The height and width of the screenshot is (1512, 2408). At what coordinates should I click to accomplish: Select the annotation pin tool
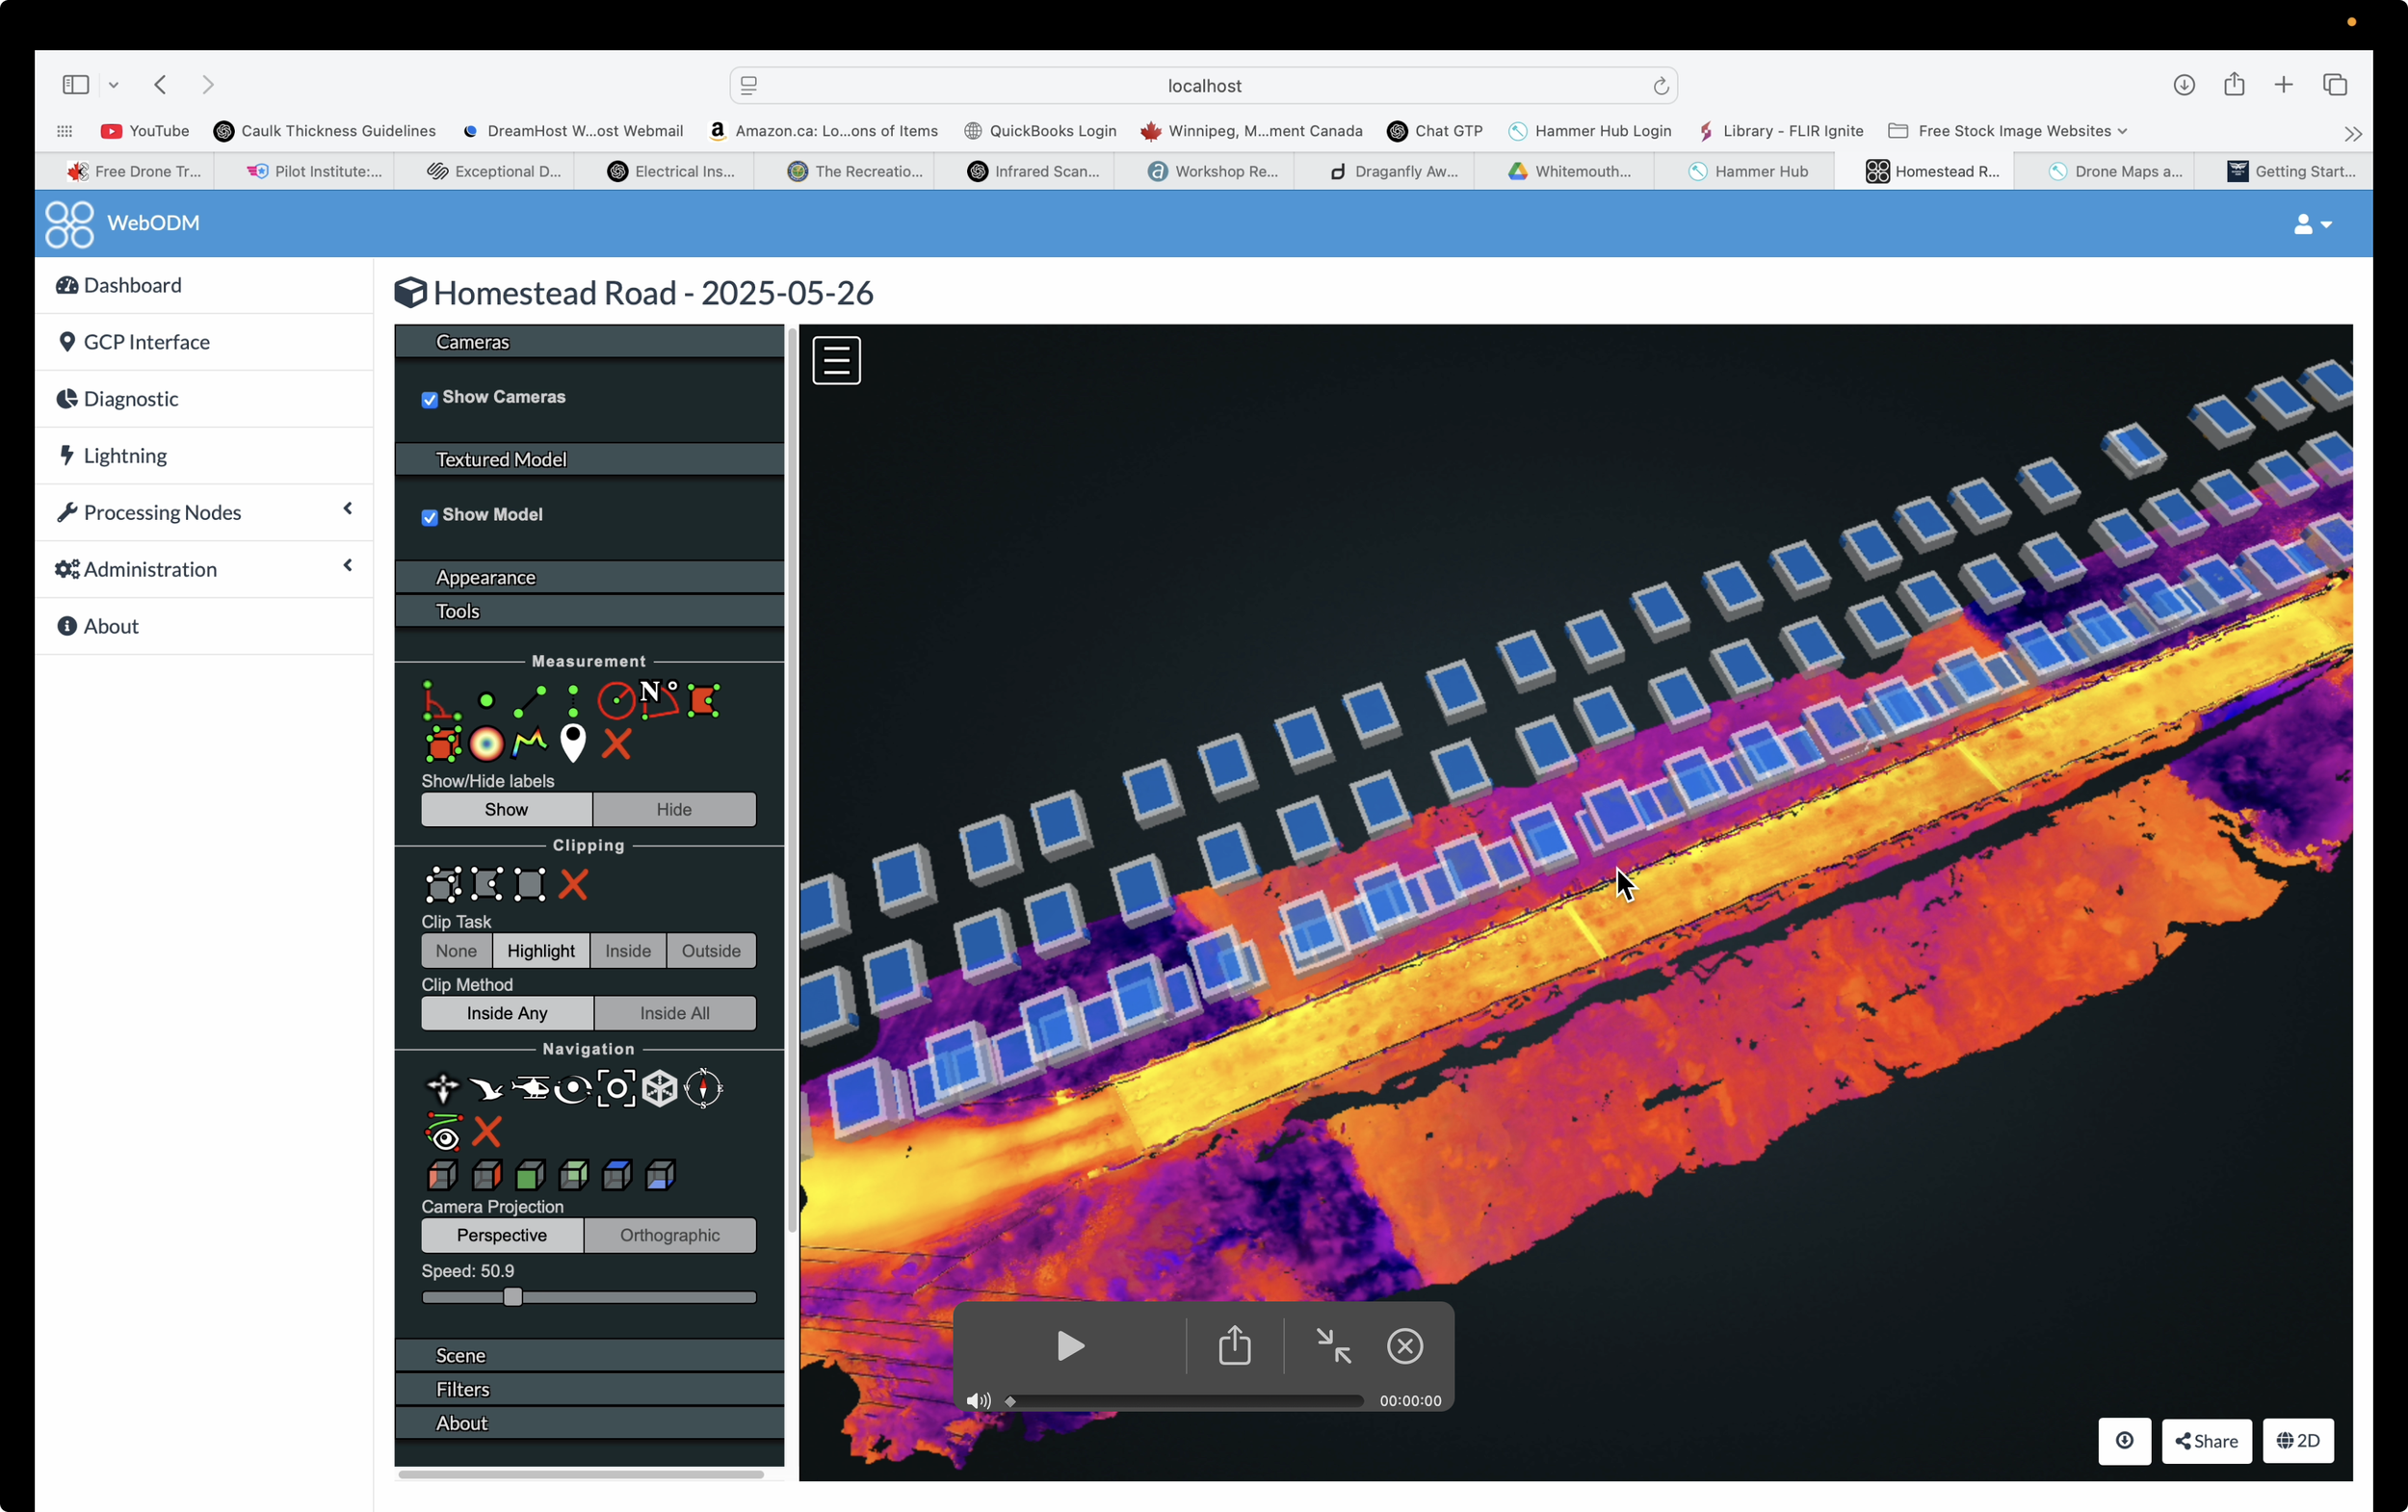tap(573, 744)
